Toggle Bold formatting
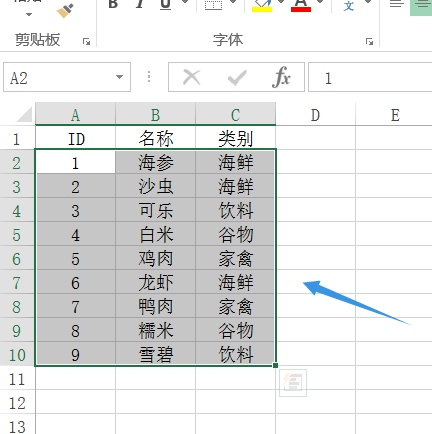The height and width of the screenshot is (434, 432). click(x=113, y=4)
